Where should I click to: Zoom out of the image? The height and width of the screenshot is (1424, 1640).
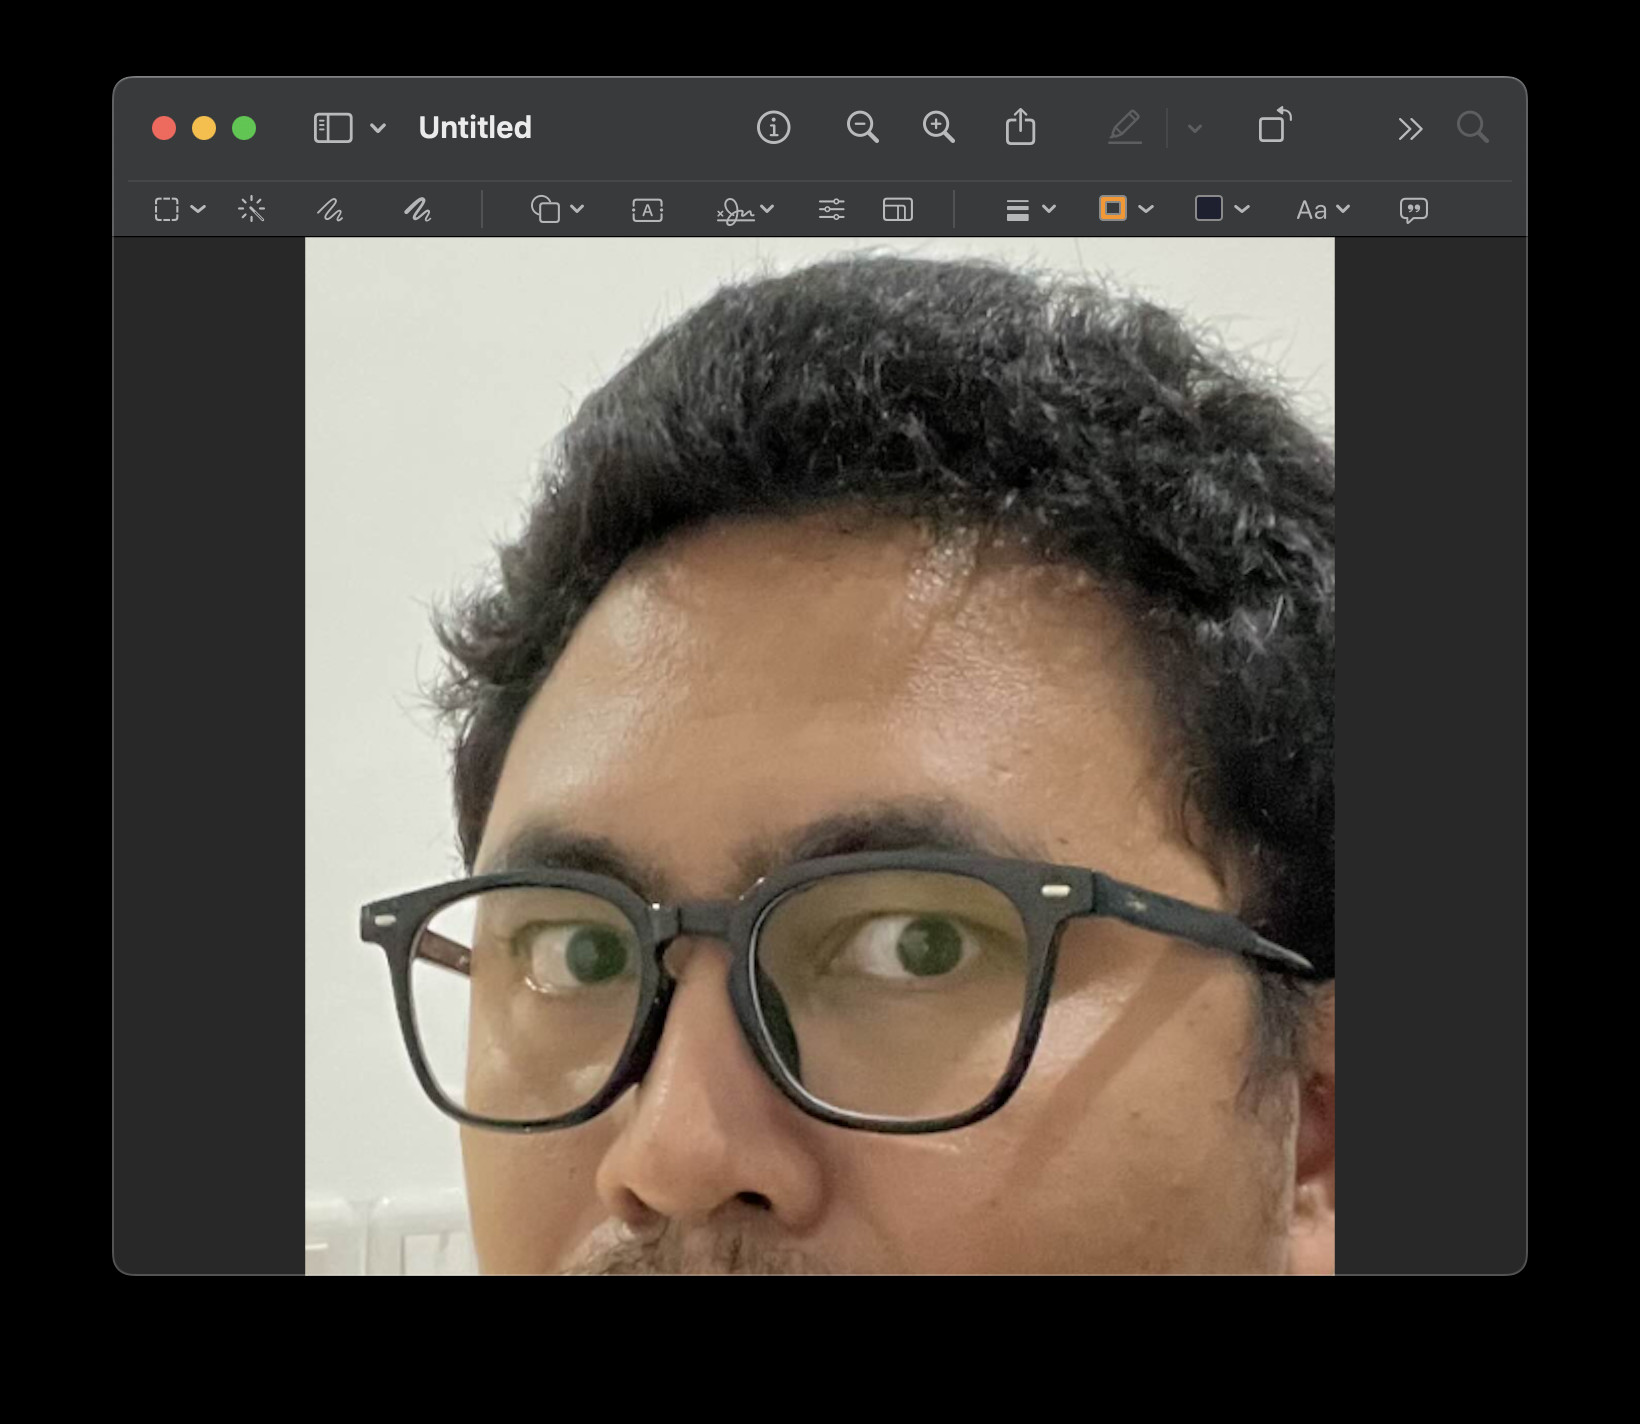862,127
